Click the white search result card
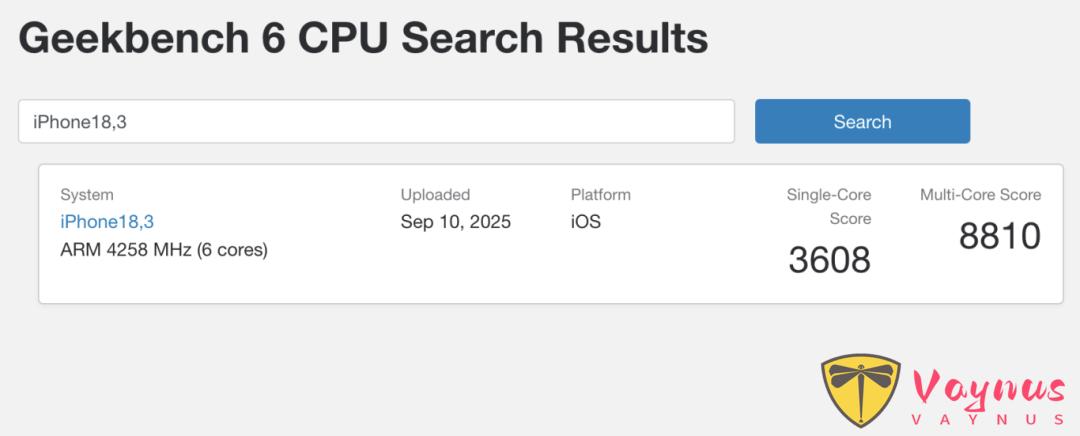Screen dimensions: 1080x436 pos(550,233)
